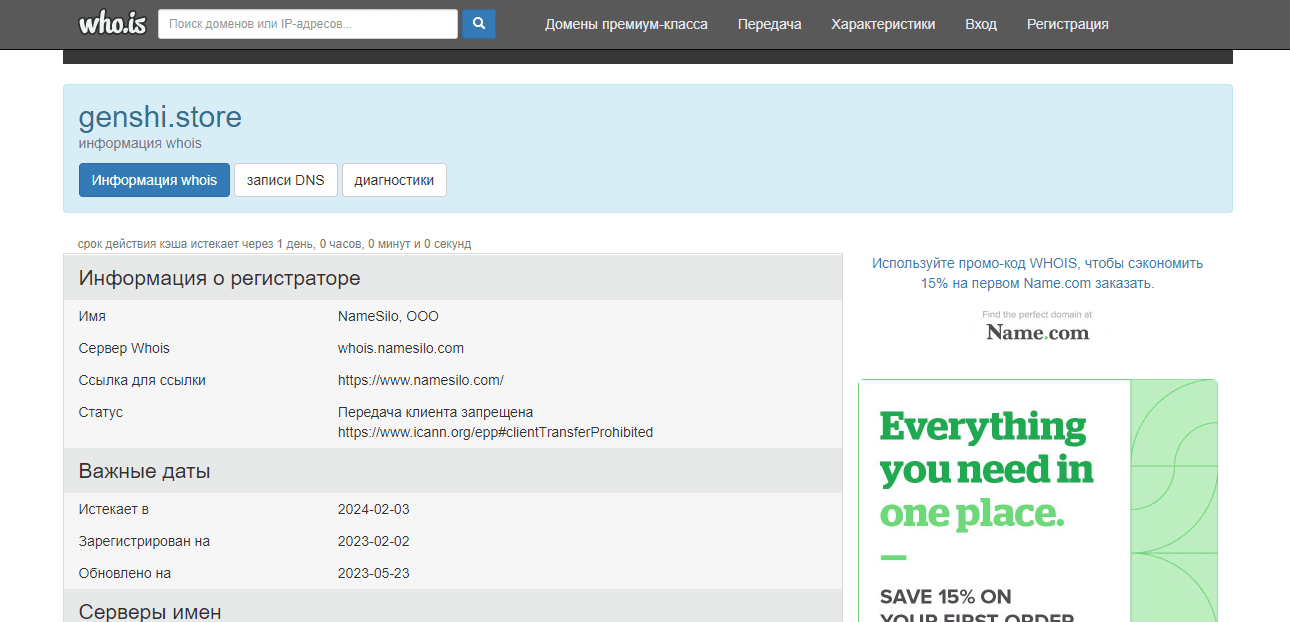Click the icann.org clientTransferProhibited status URL

coord(495,432)
